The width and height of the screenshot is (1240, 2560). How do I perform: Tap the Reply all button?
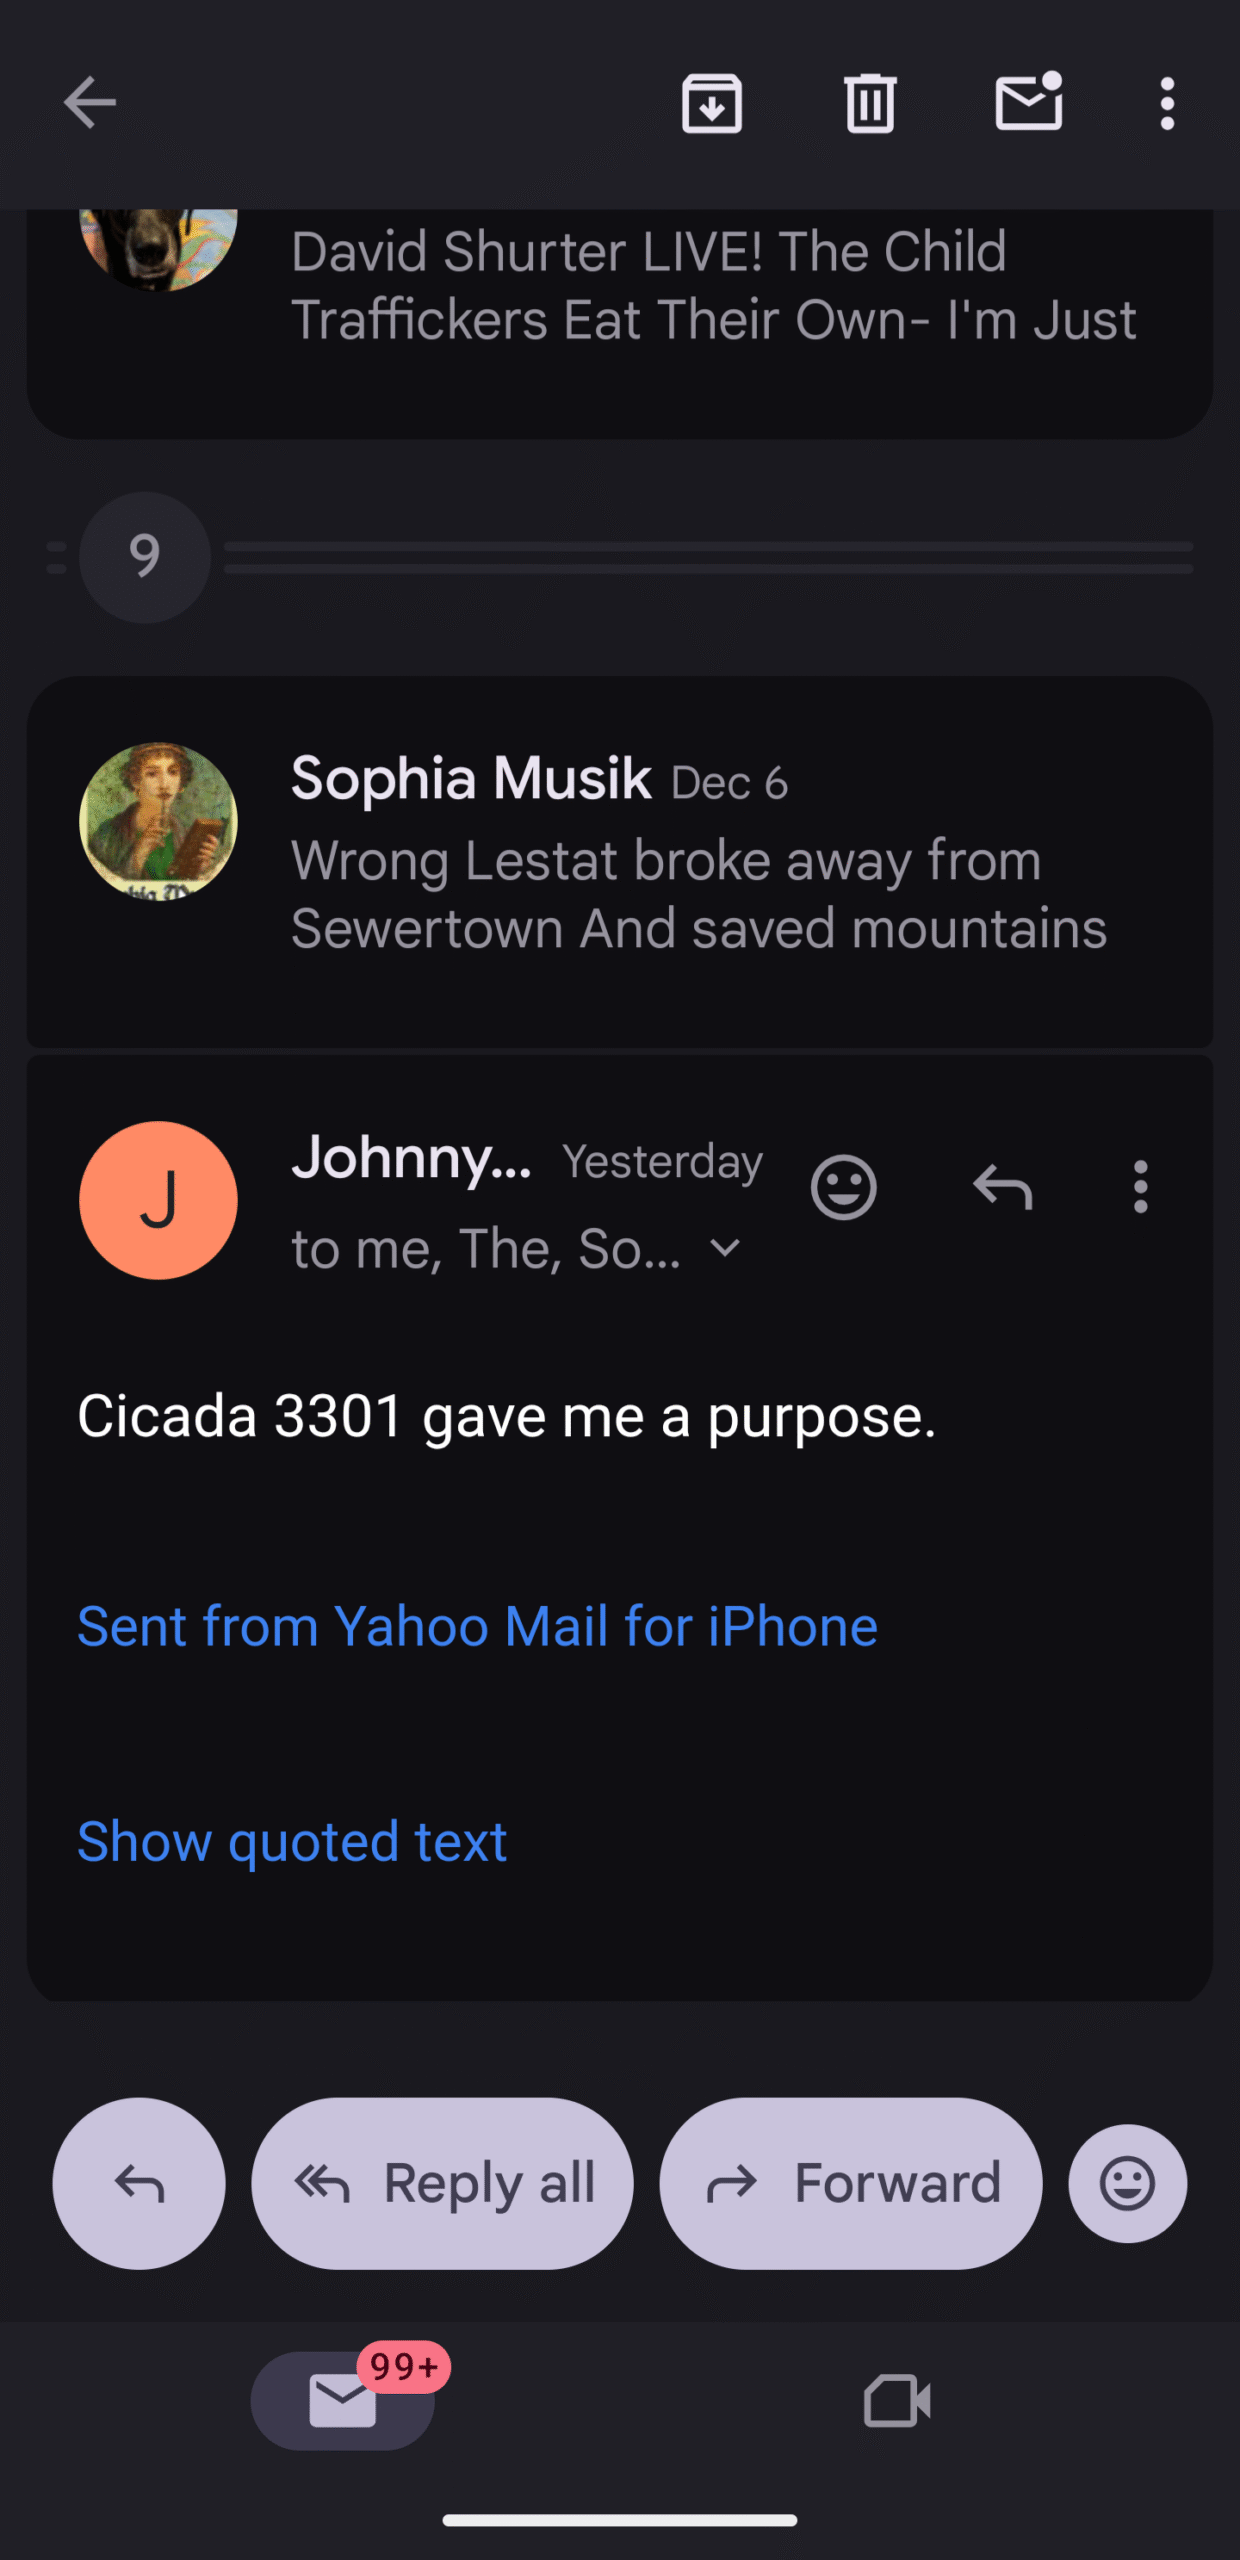(x=442, y=2183)
